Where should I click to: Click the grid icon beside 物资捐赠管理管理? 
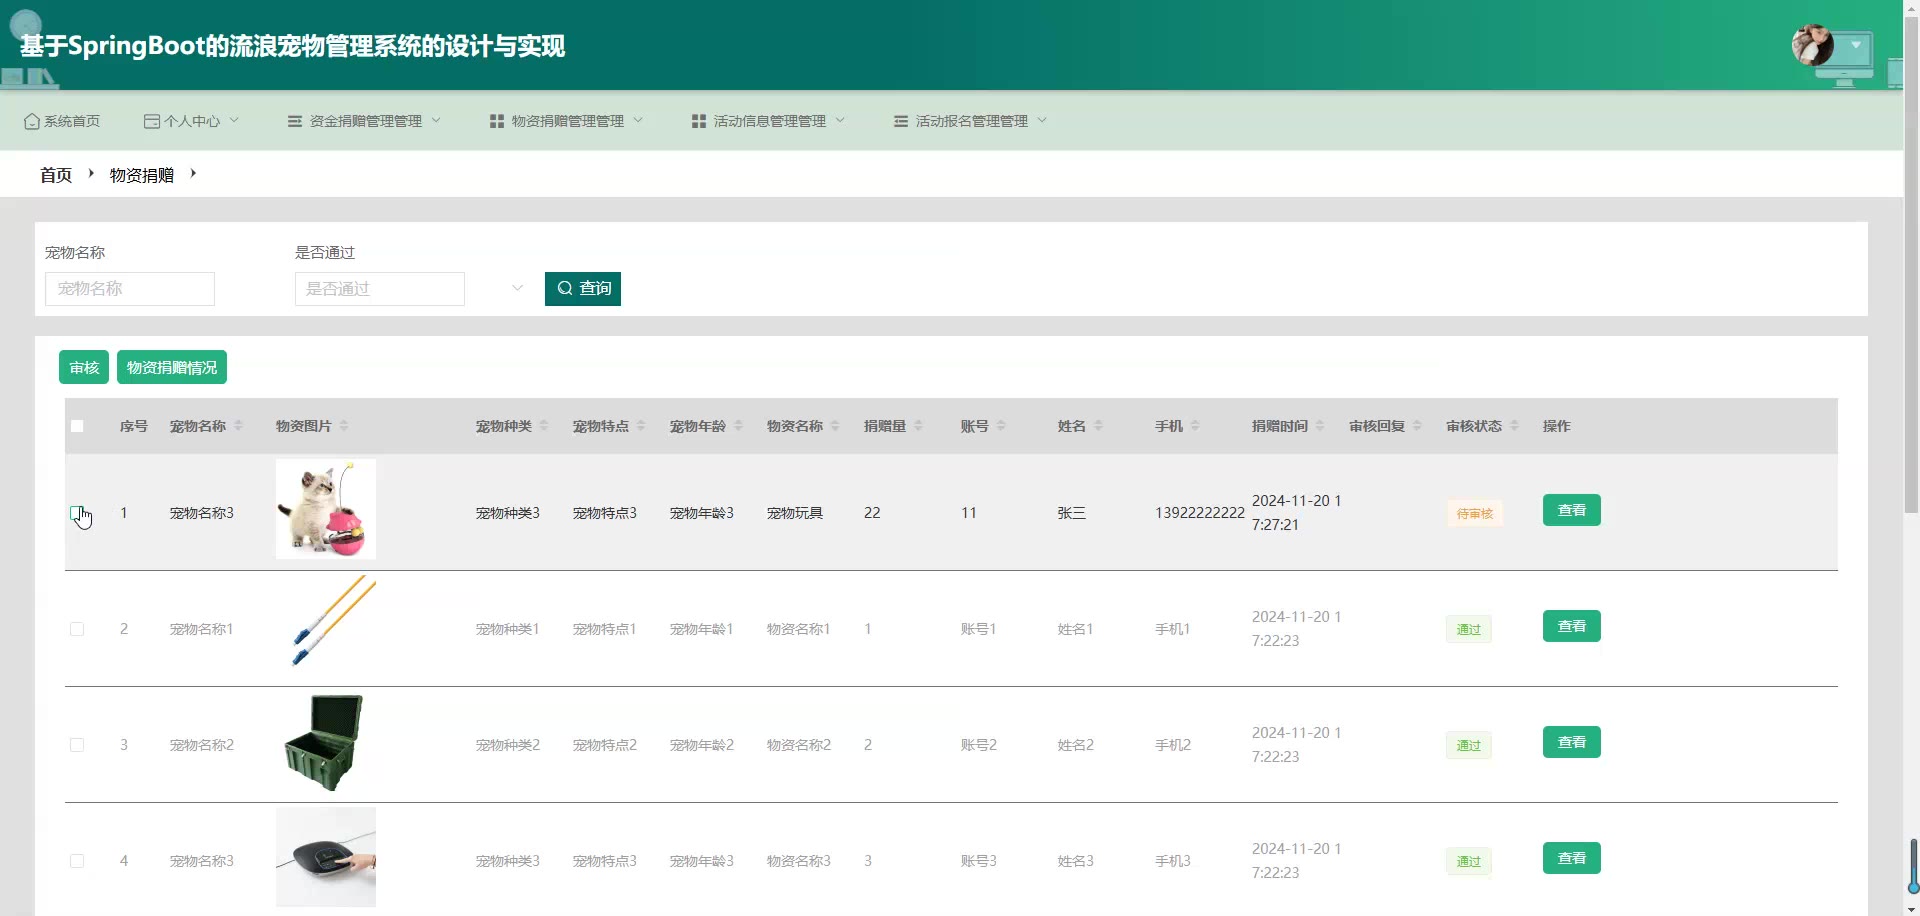click(x=497, y=121)
